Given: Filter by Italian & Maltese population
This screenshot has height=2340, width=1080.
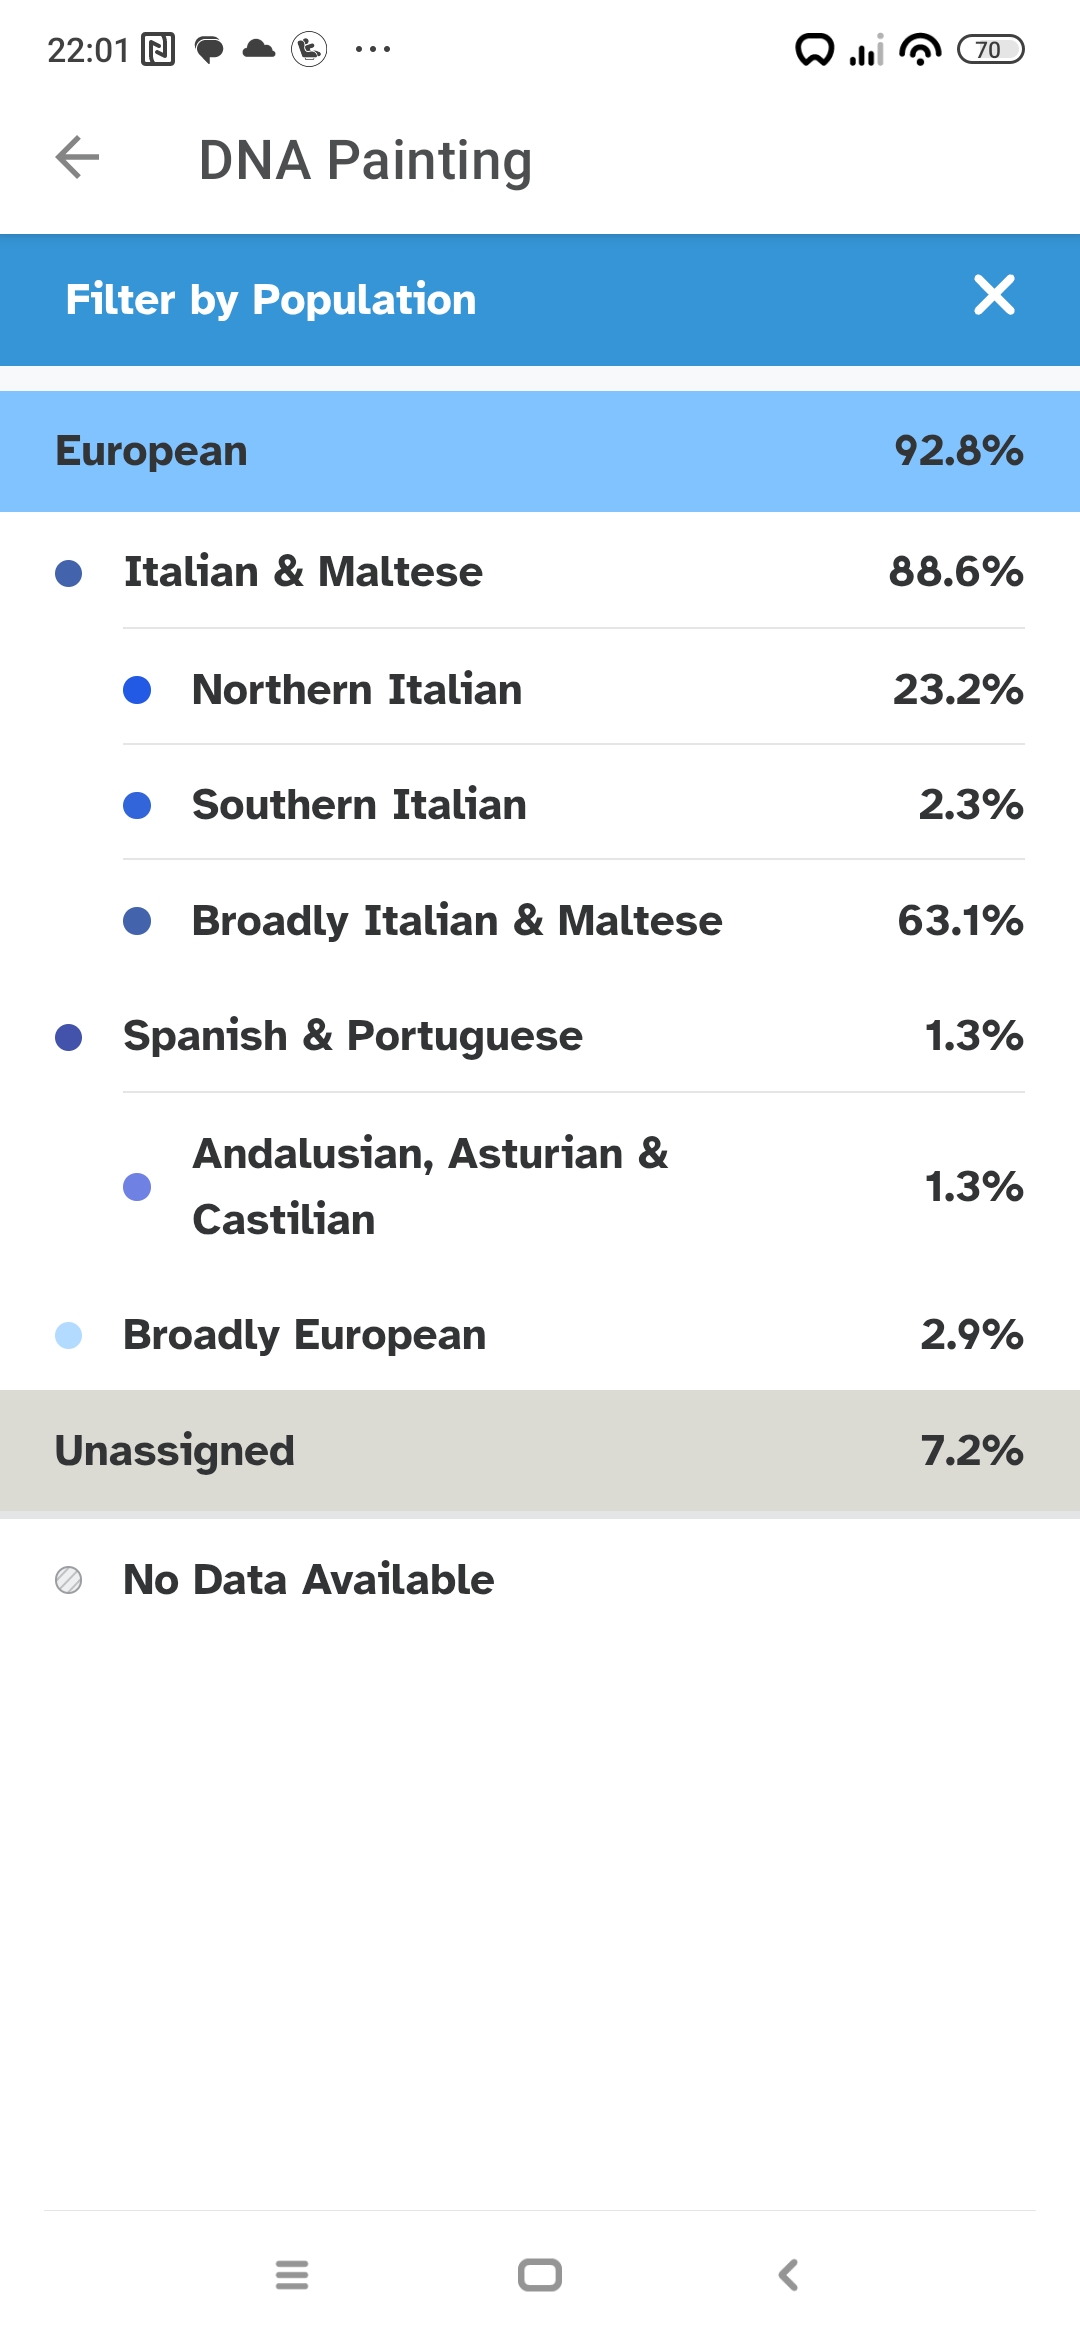Looking at the screenshot, I should (x=540, y=572).
